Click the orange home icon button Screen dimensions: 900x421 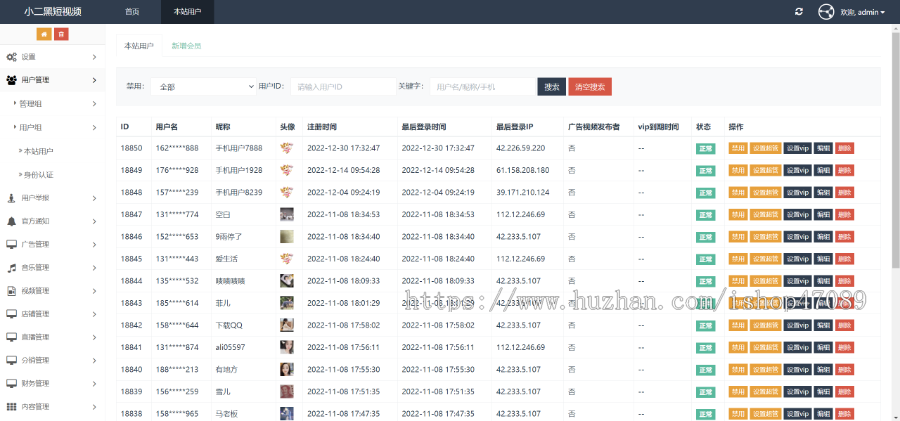pyautogui.click(x=44, y=34)
